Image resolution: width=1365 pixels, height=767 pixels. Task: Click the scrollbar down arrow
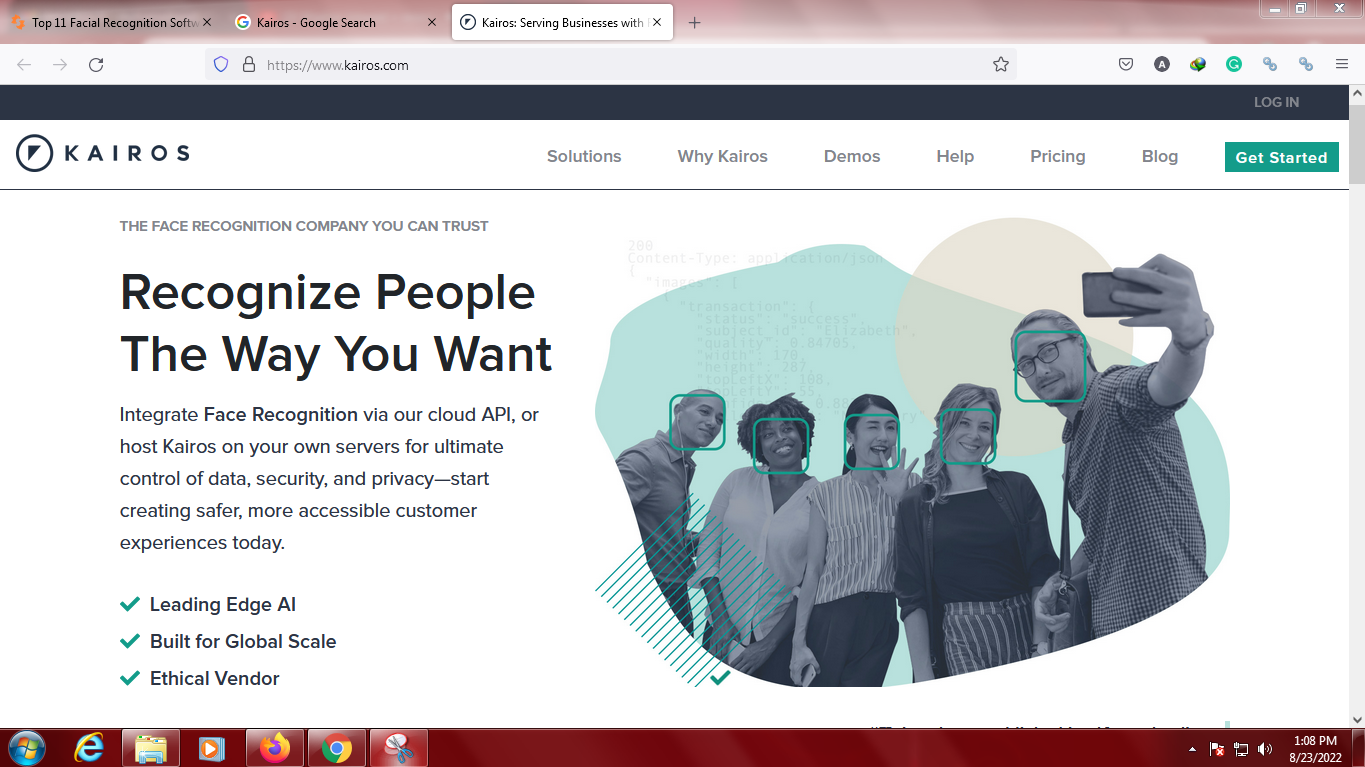coord(1357,719)
